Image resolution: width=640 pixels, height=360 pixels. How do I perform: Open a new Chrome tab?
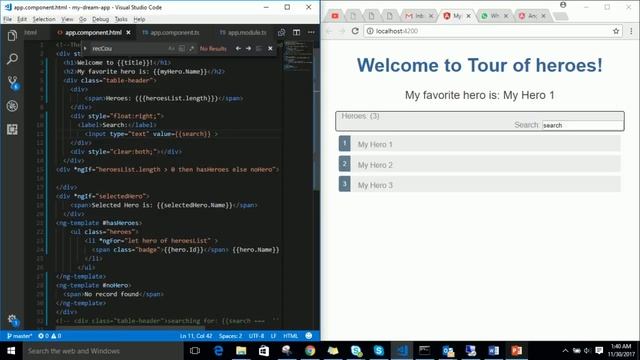561,16
